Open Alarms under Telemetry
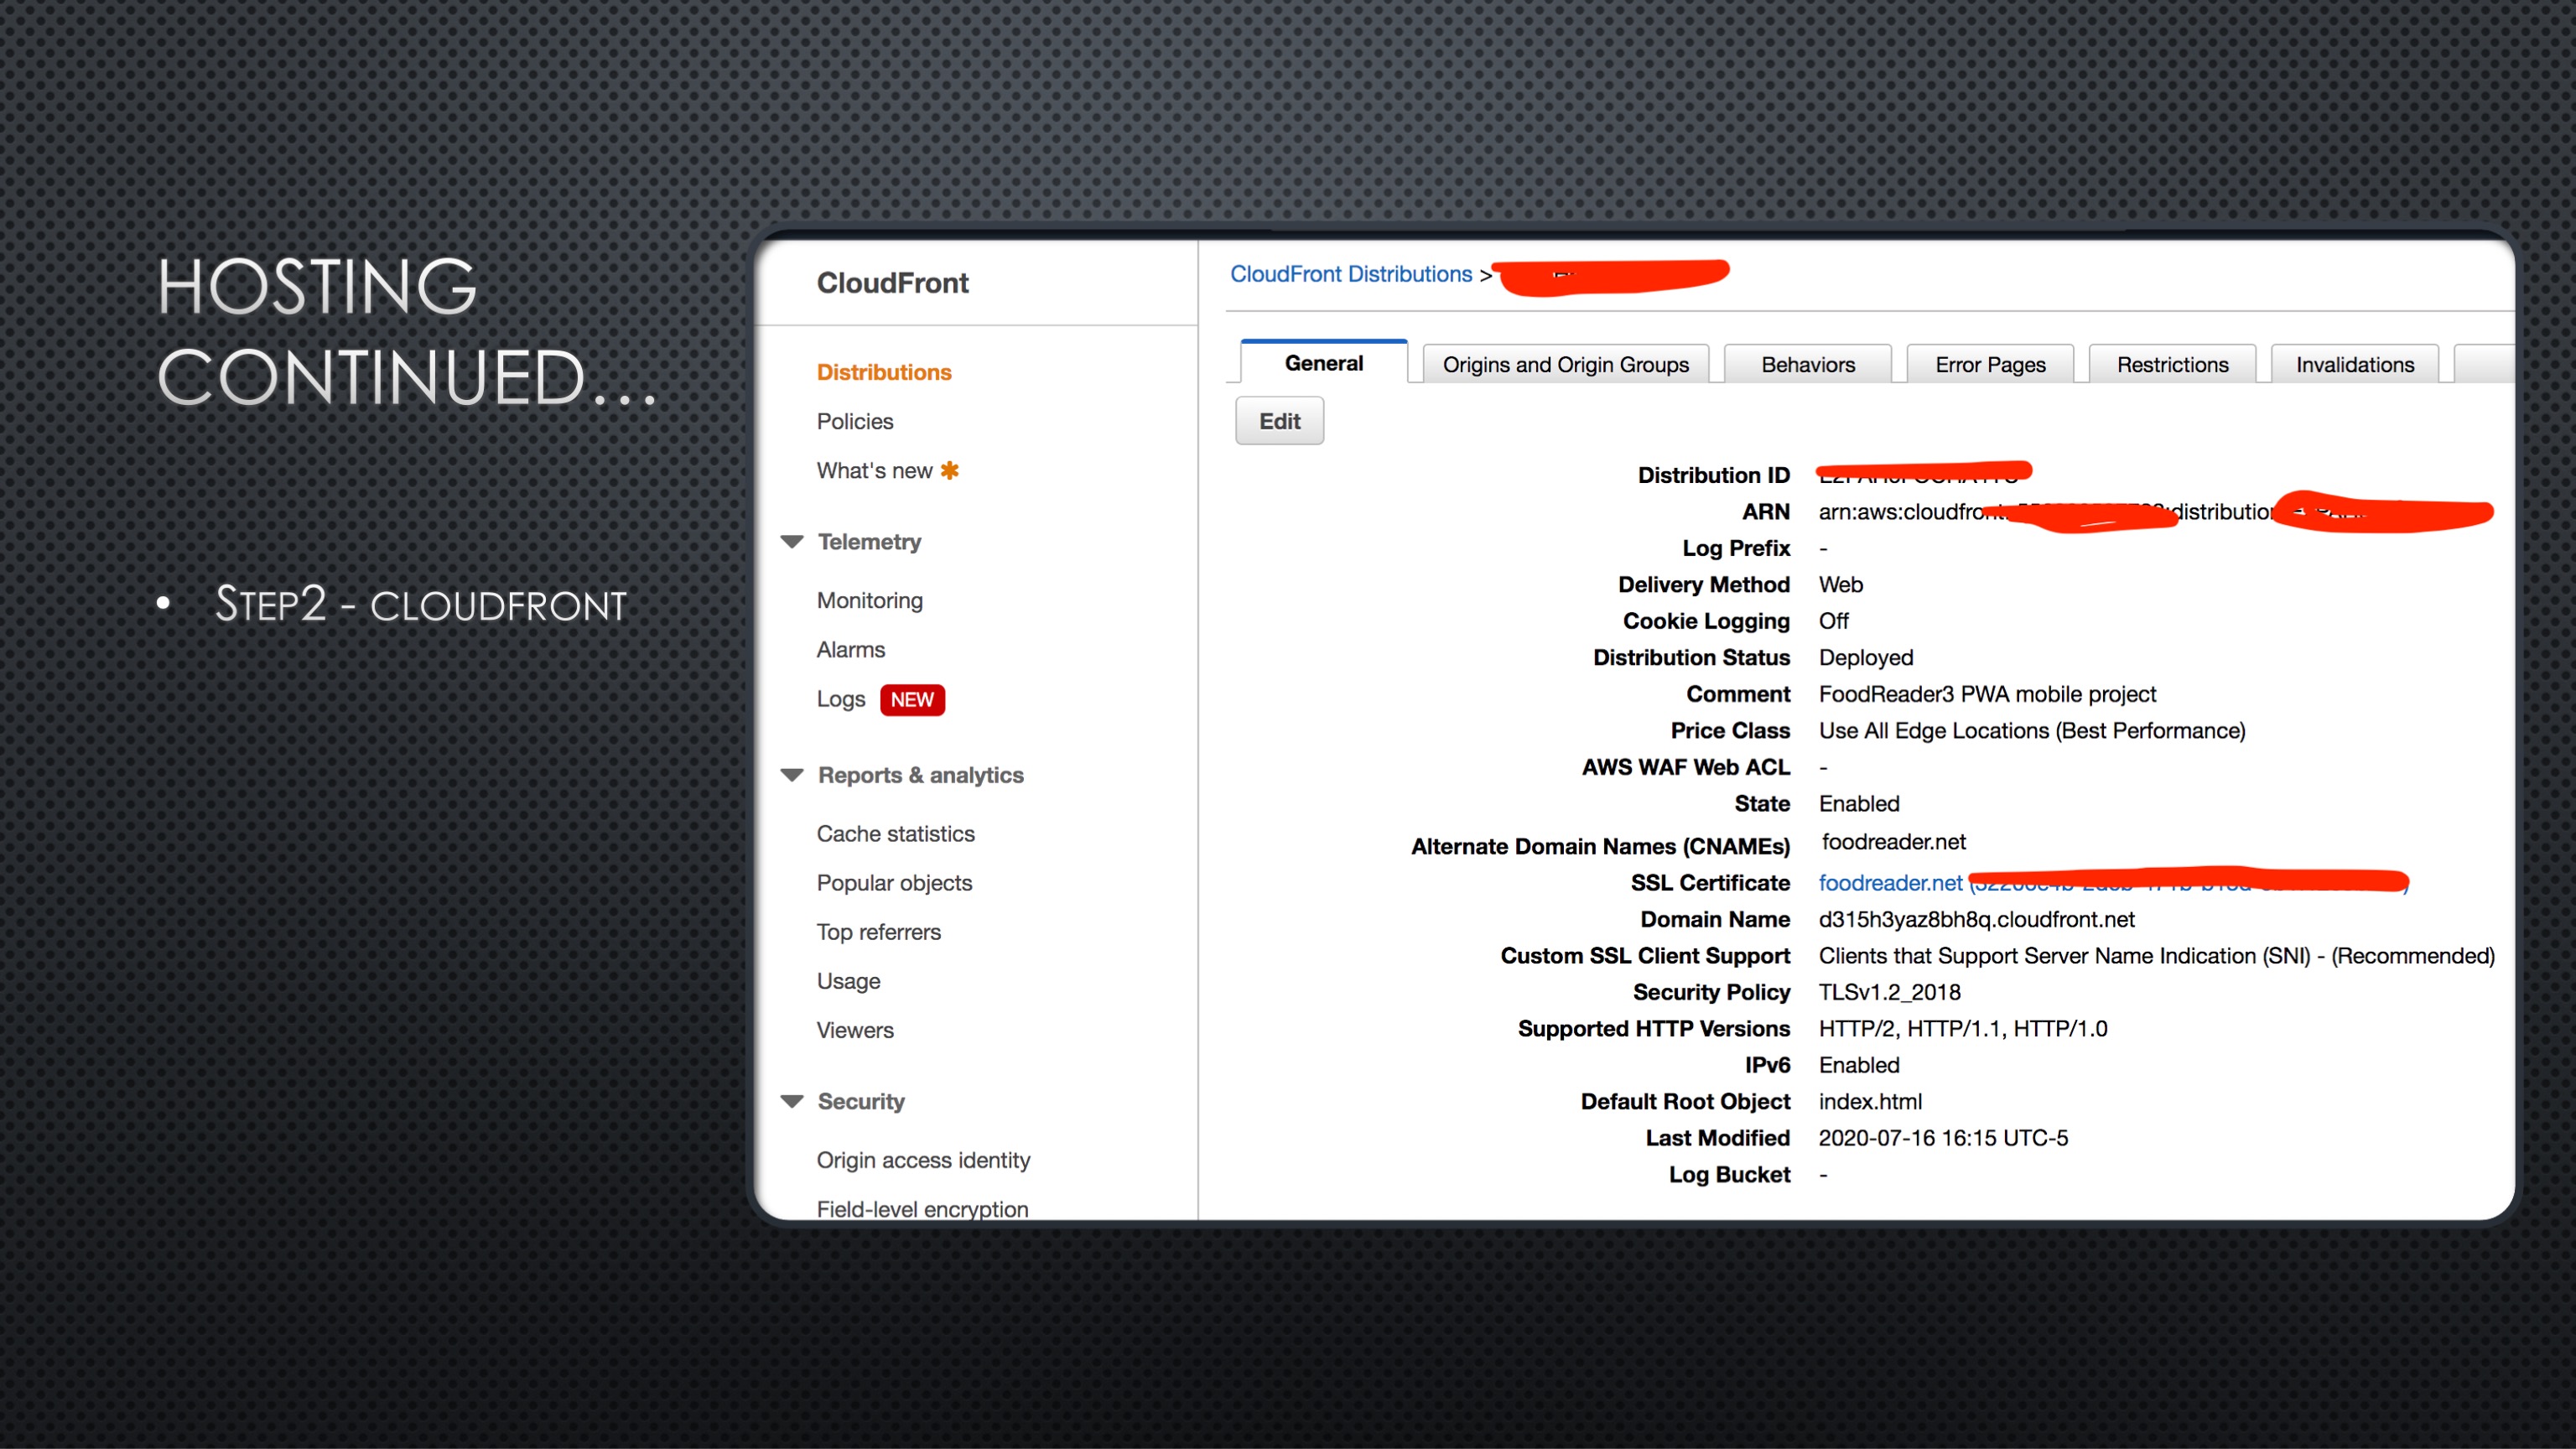This screenshot has width=2576, height=1449. [x=850, y=649]
